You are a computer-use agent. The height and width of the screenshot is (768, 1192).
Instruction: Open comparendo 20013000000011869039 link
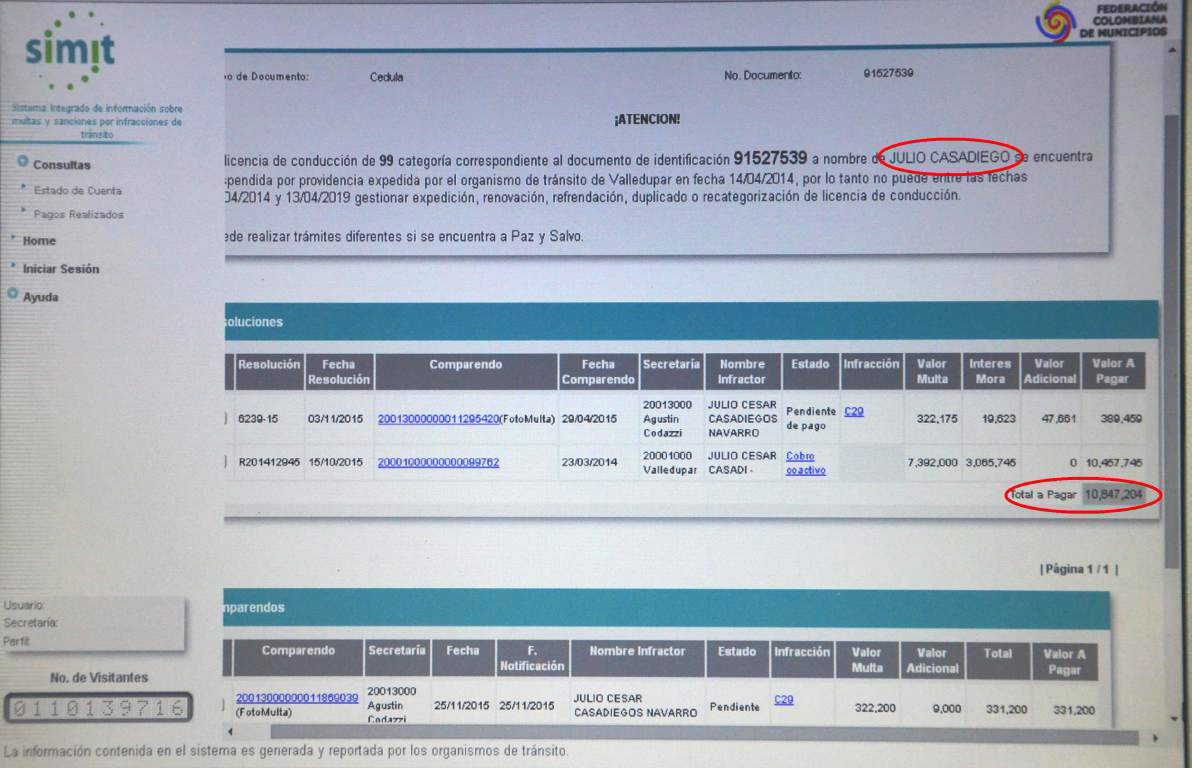297,698
